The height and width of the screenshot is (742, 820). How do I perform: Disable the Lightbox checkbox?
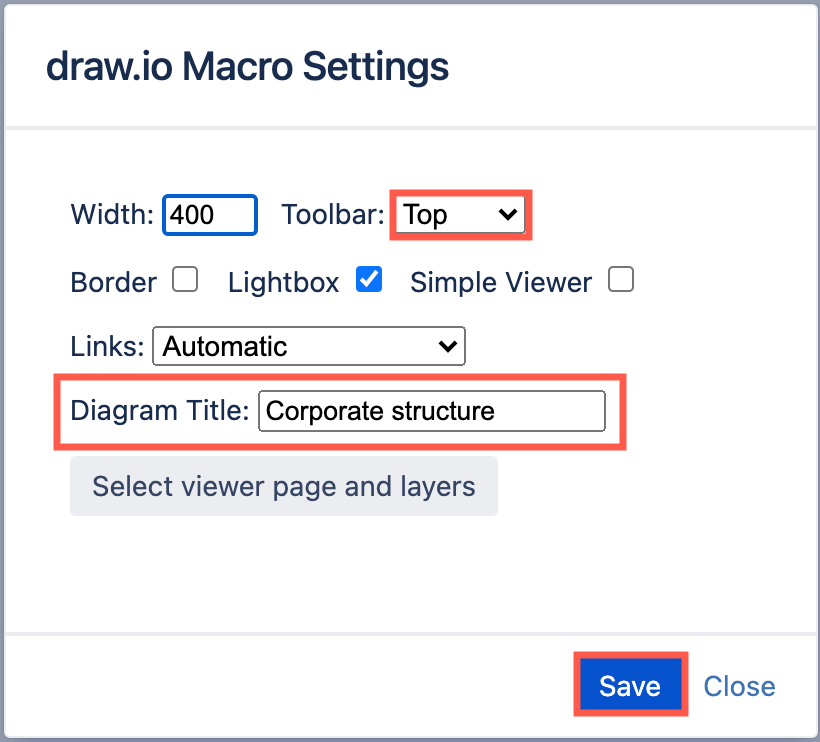pyautogui.click(x=368, y=282)
